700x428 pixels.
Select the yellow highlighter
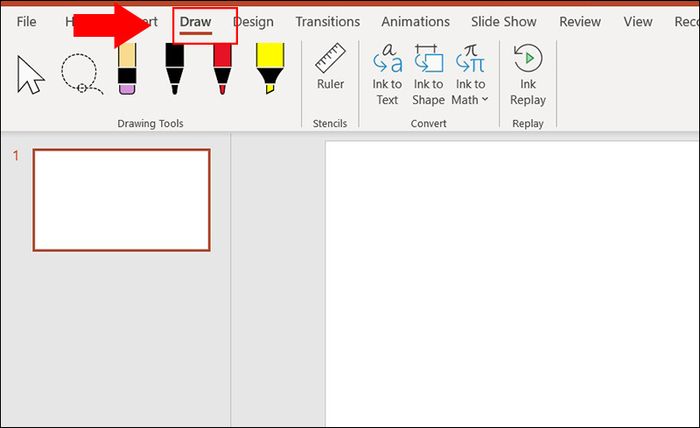click(x=270, y=68)
